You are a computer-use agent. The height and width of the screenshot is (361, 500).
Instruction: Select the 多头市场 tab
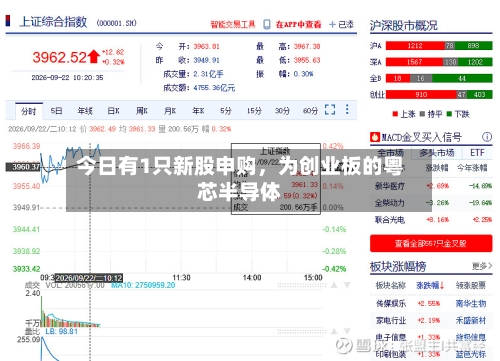click(437, 153)
